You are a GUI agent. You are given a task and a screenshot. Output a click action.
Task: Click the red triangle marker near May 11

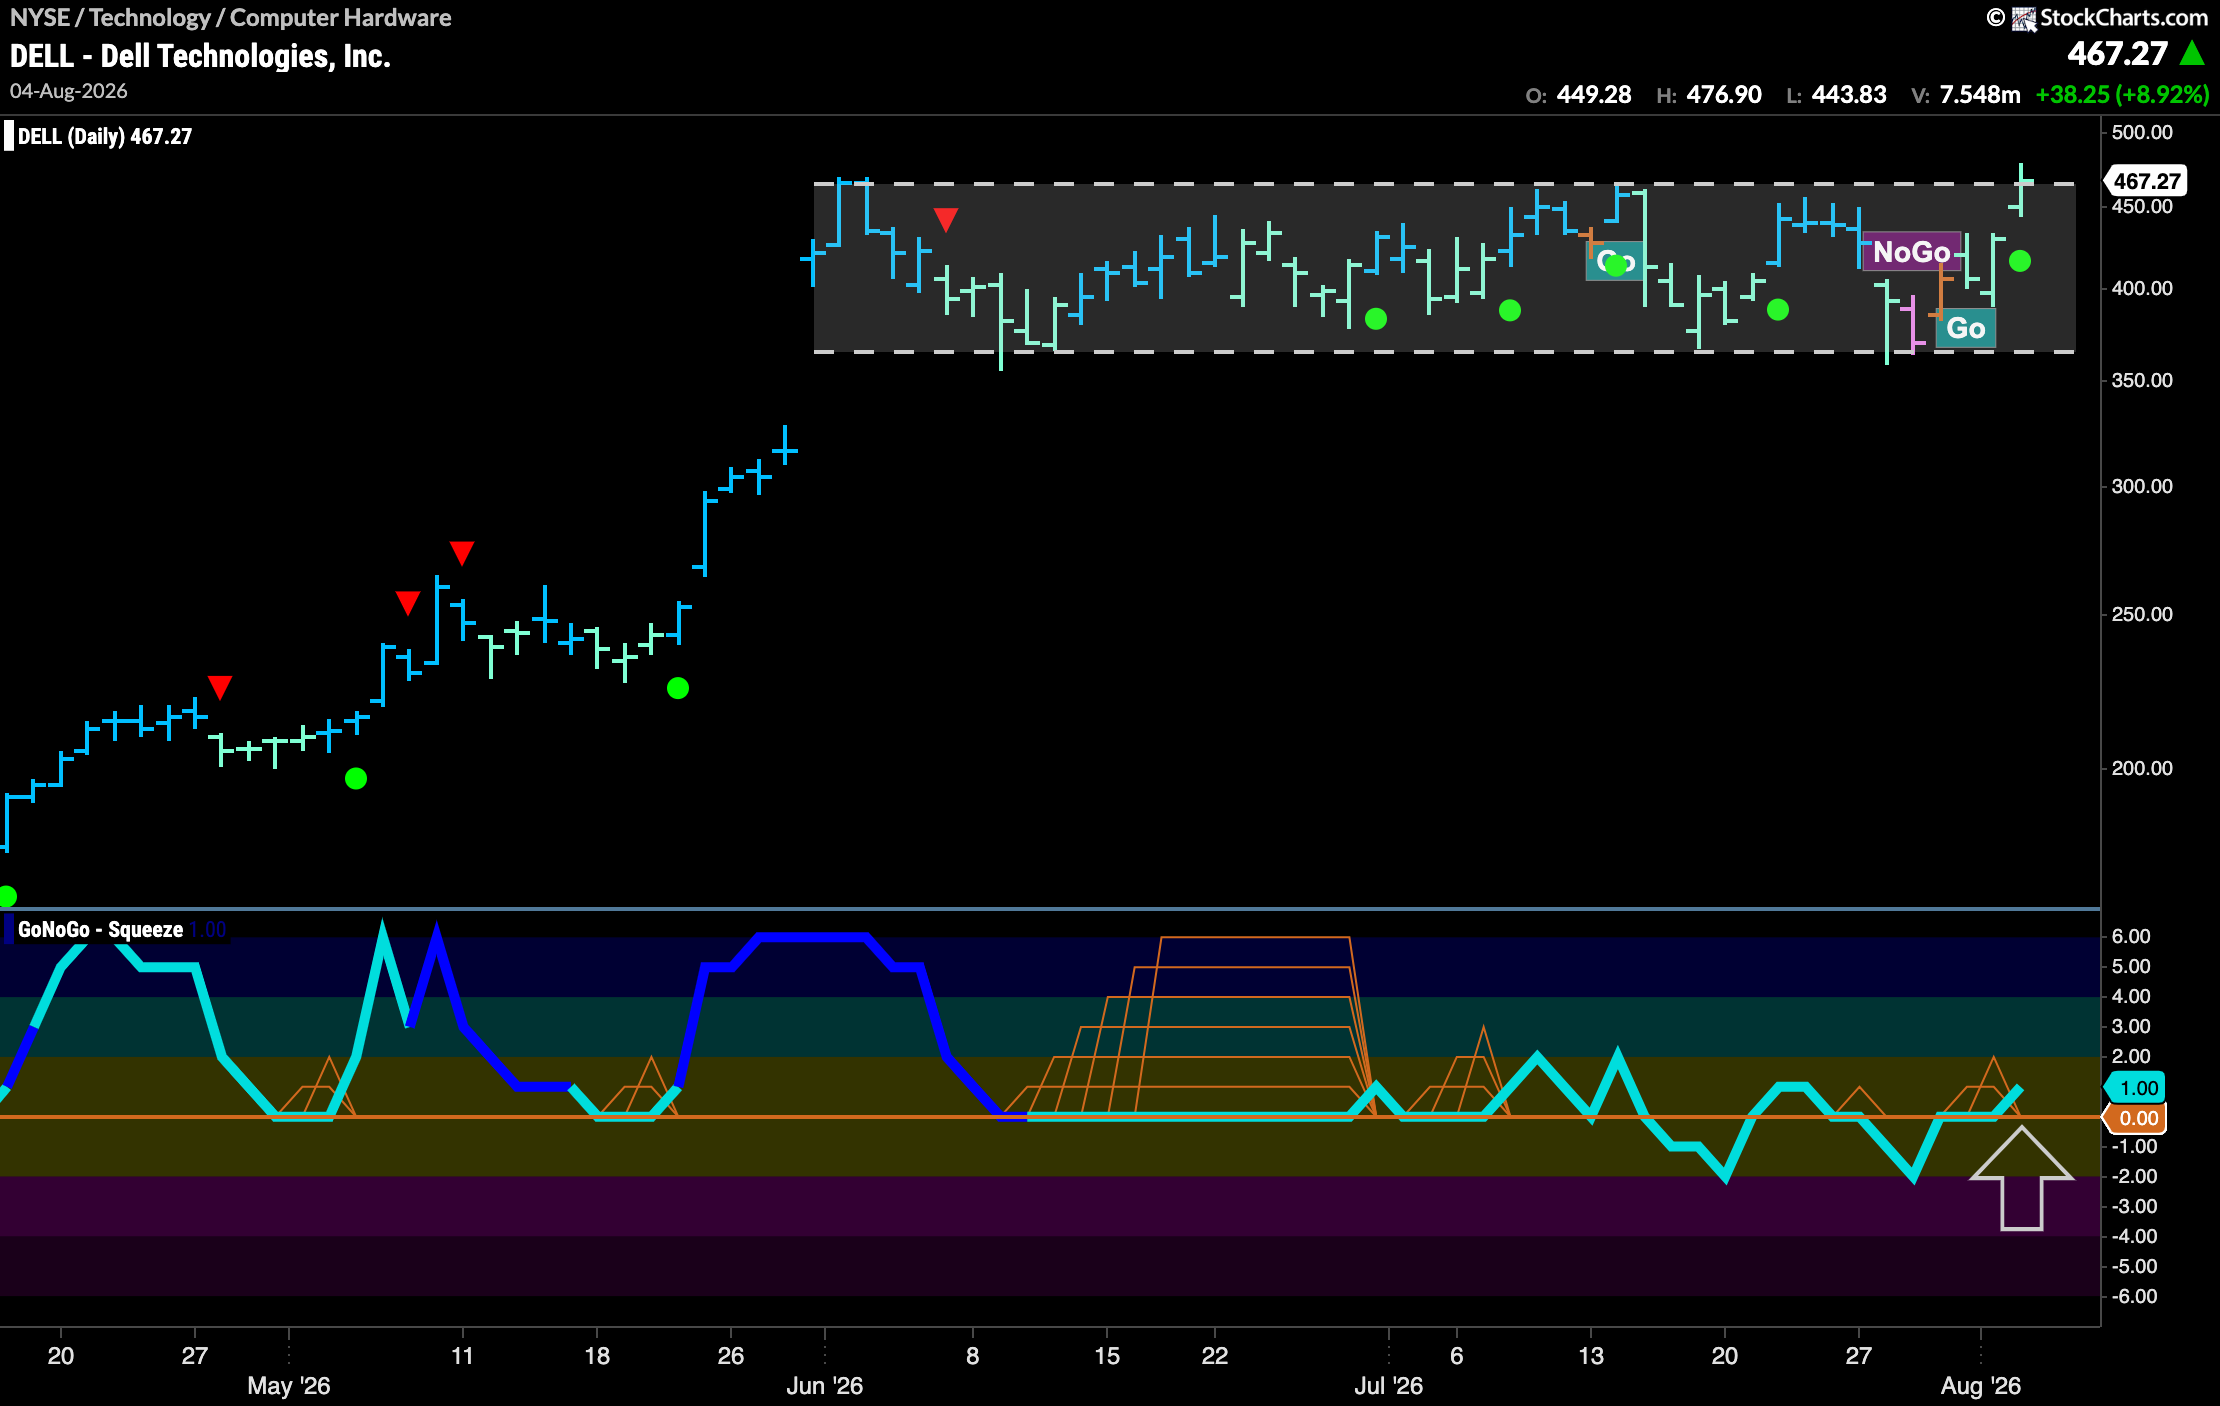pyautogui.click(x=461, y=553)
